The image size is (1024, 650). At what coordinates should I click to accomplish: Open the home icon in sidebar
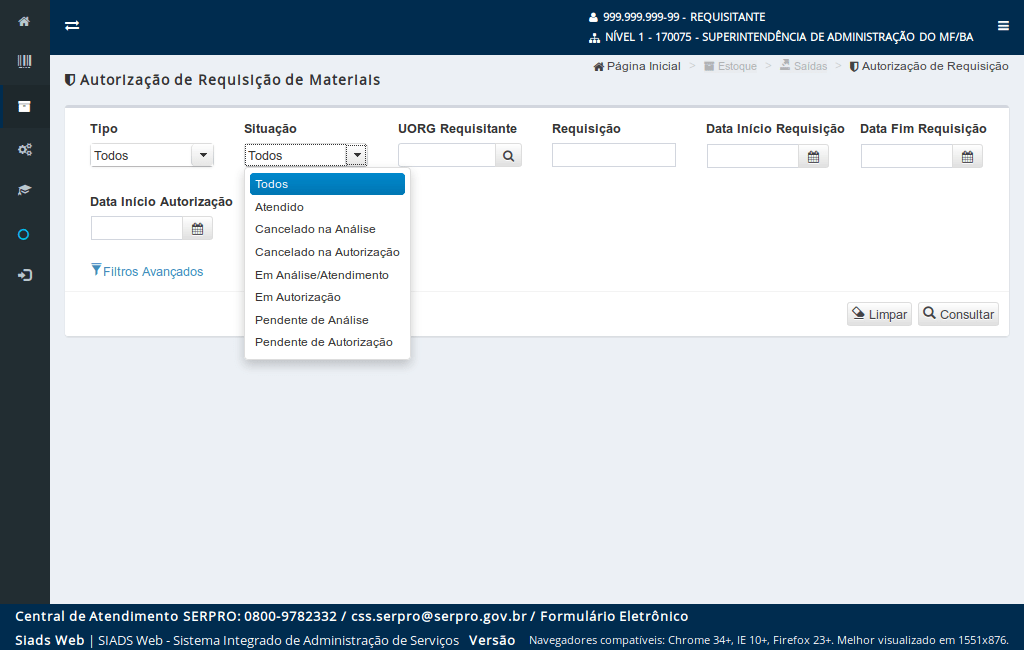[24, 22]
